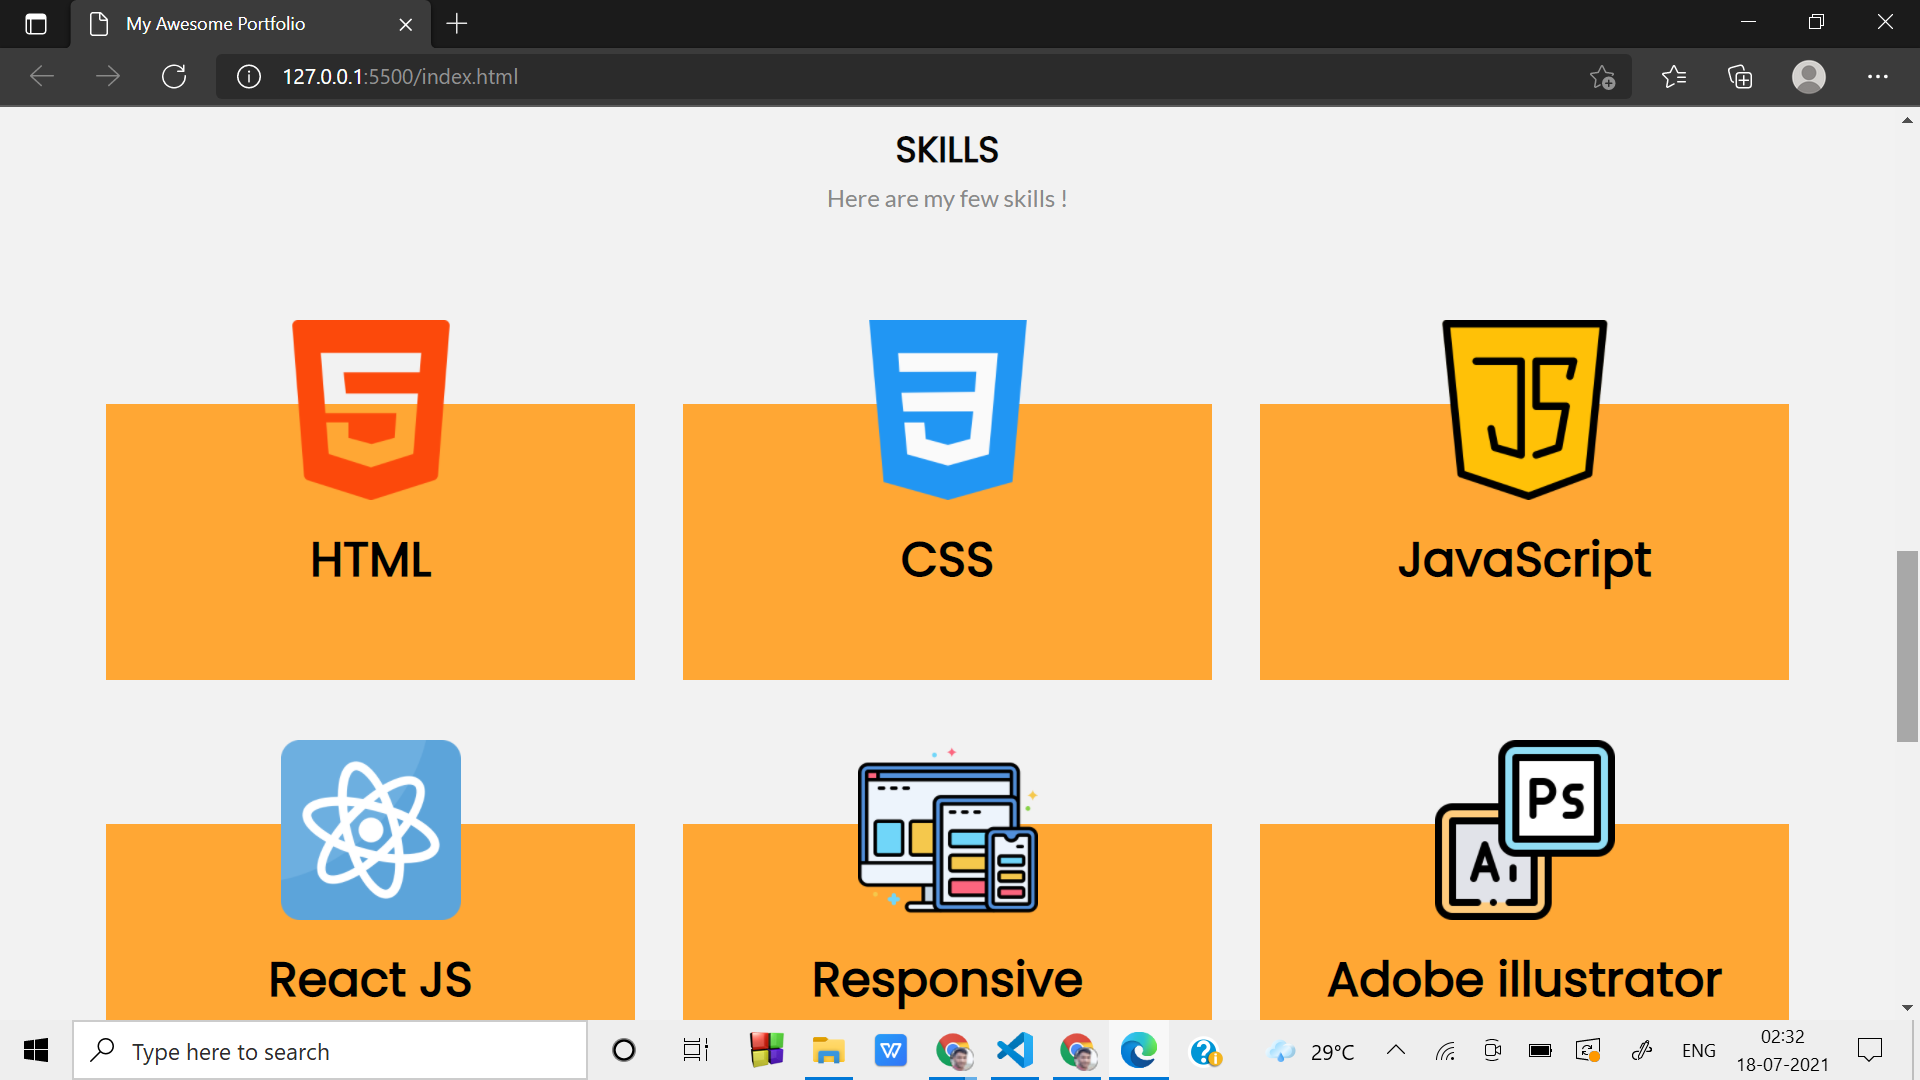Open Task View on taskbar

click(696, 1051)
